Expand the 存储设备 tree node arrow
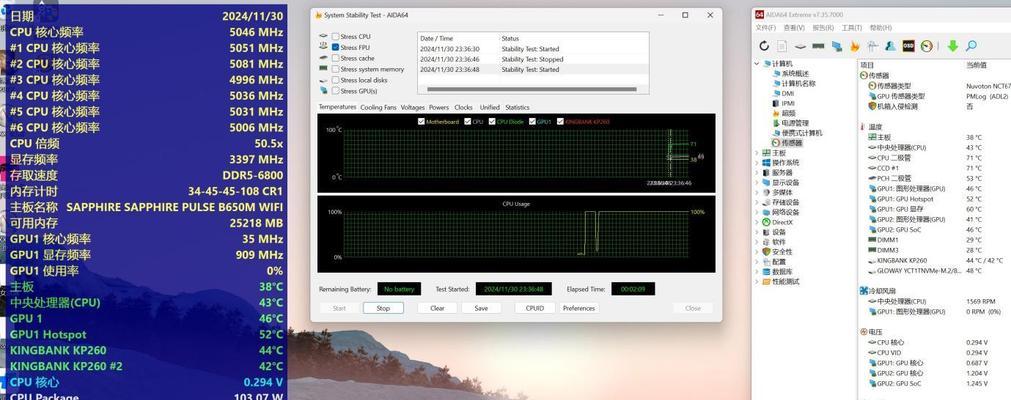The image size is (1011, 400). pyautogui.click(x=757, y=203)
